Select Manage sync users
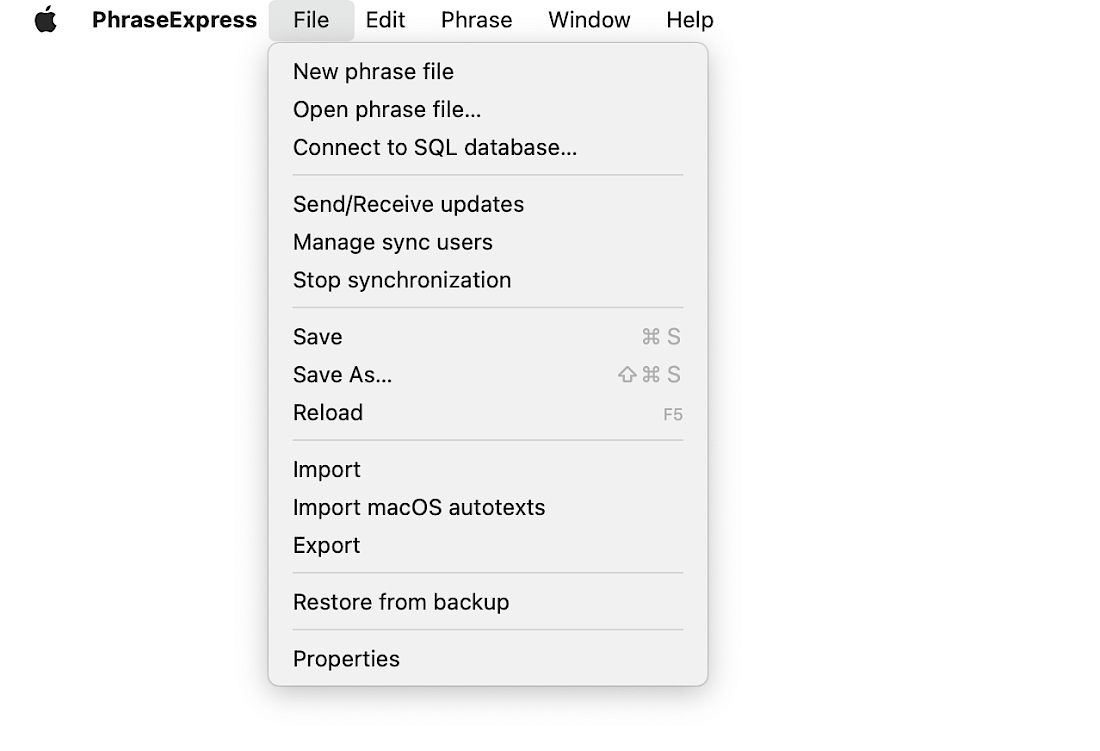The height and width of the screenshot is (751, 1100). tap(488, 242)
